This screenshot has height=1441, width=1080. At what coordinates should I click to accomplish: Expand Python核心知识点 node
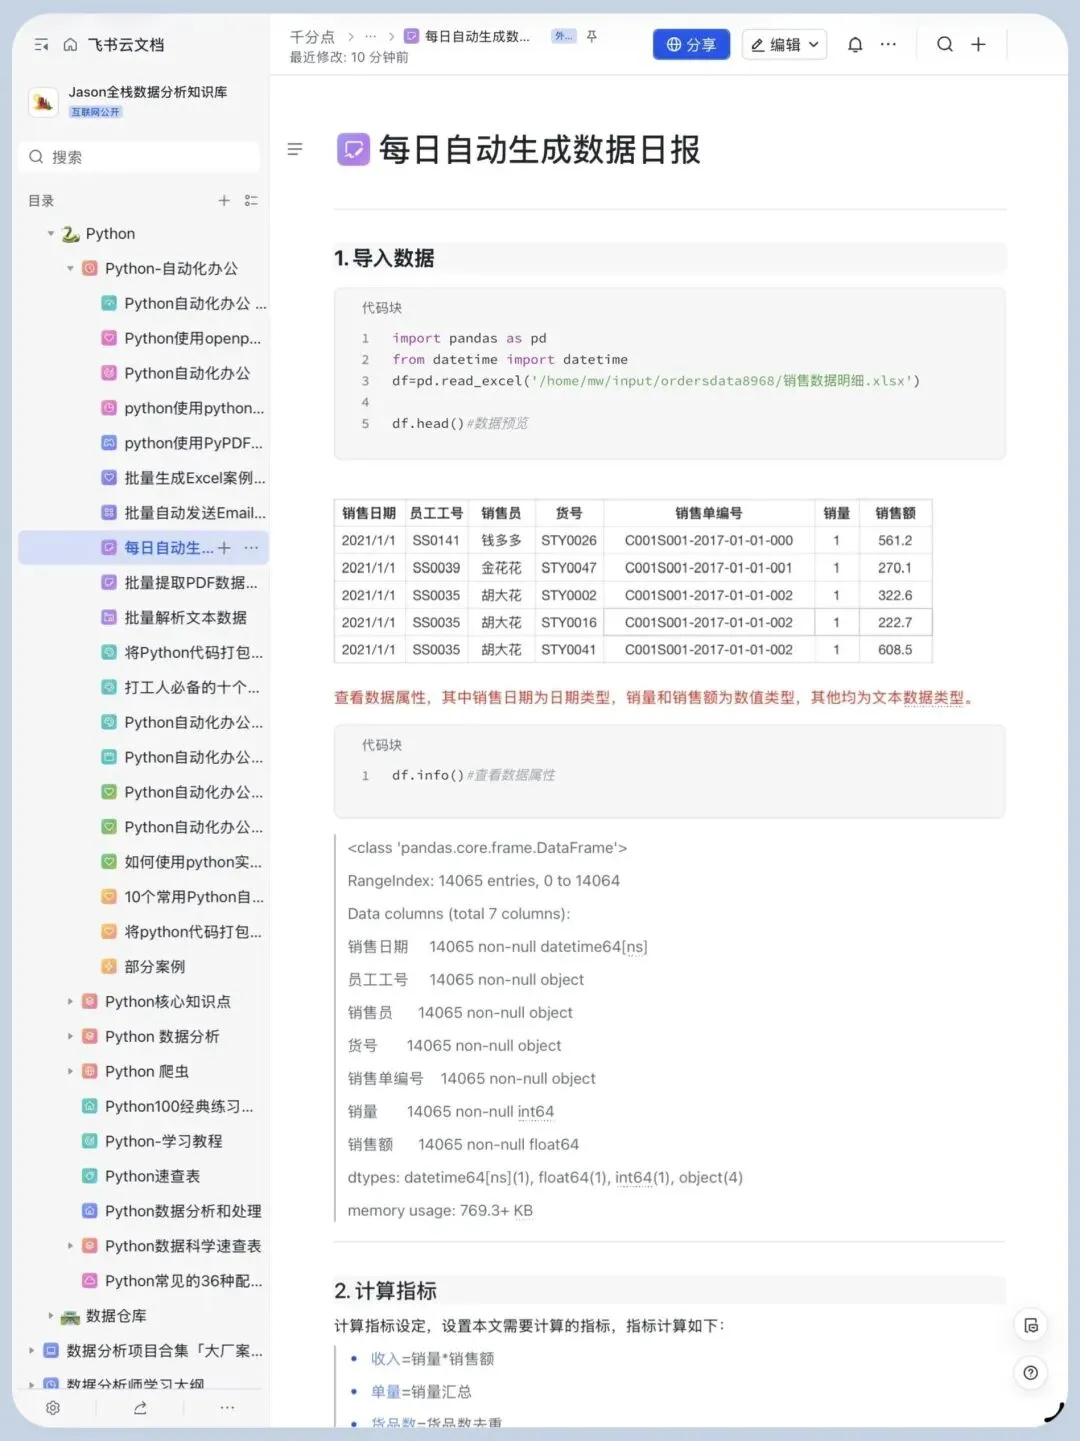click(70, 1002)
